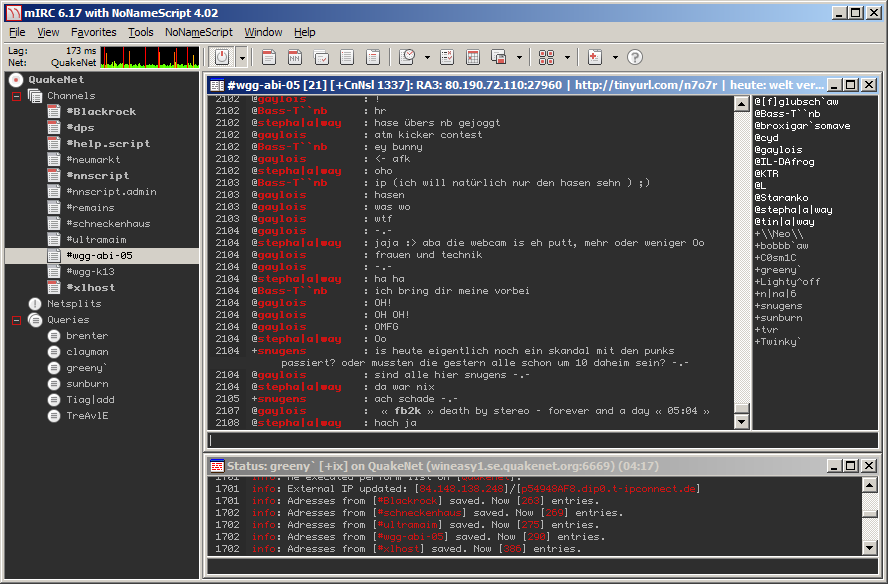Click the lag graph meter in toolbar
Viewport: 888px width, 584px height.
click(150, 57)
